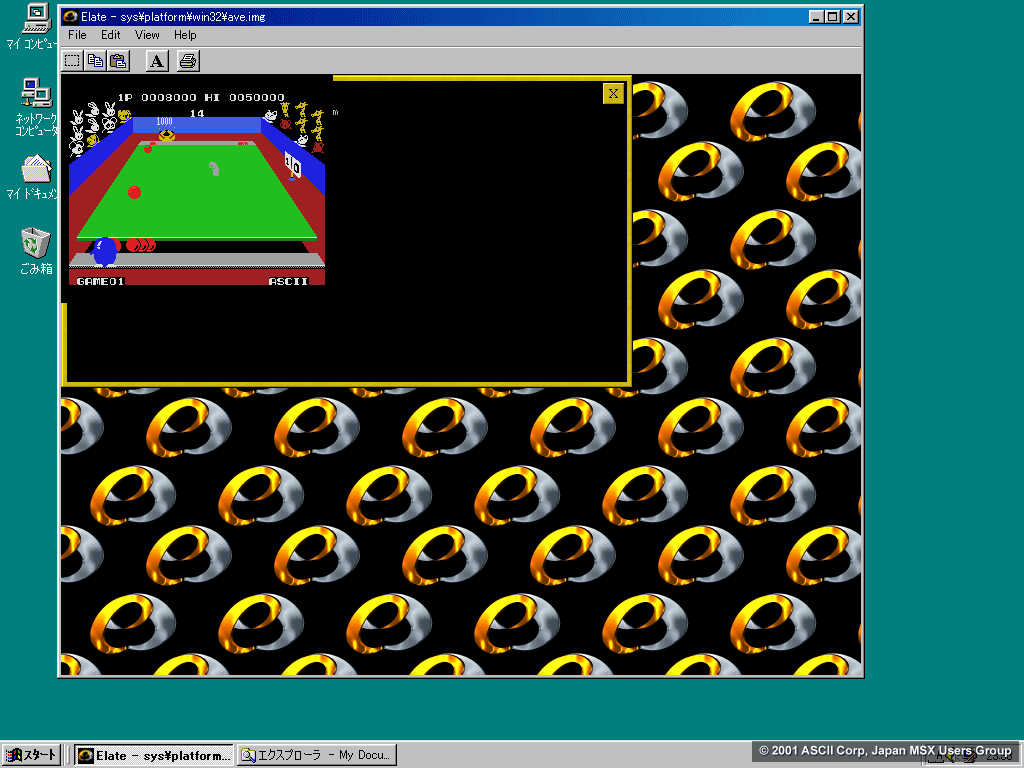Viewport: 1024px width, 768px height.
Task: Minimize the Elate window
Action: [816, 16]
